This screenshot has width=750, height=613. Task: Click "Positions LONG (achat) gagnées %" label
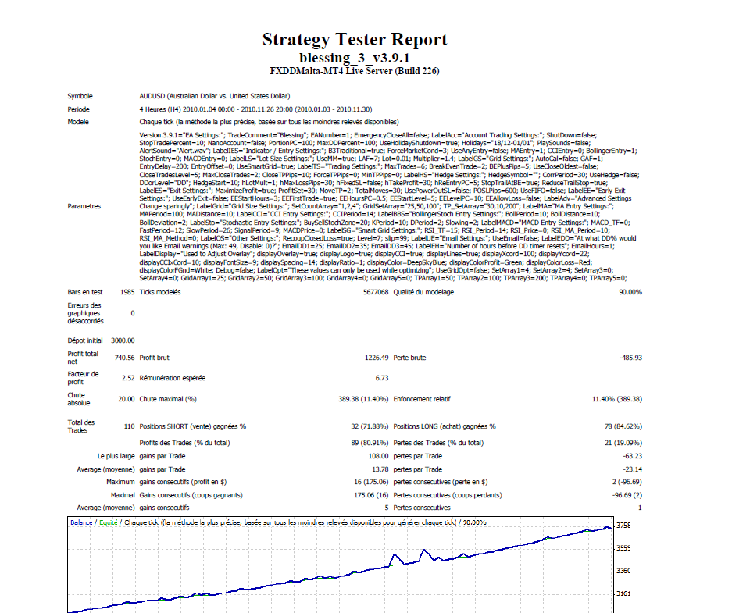pos(445,427)
